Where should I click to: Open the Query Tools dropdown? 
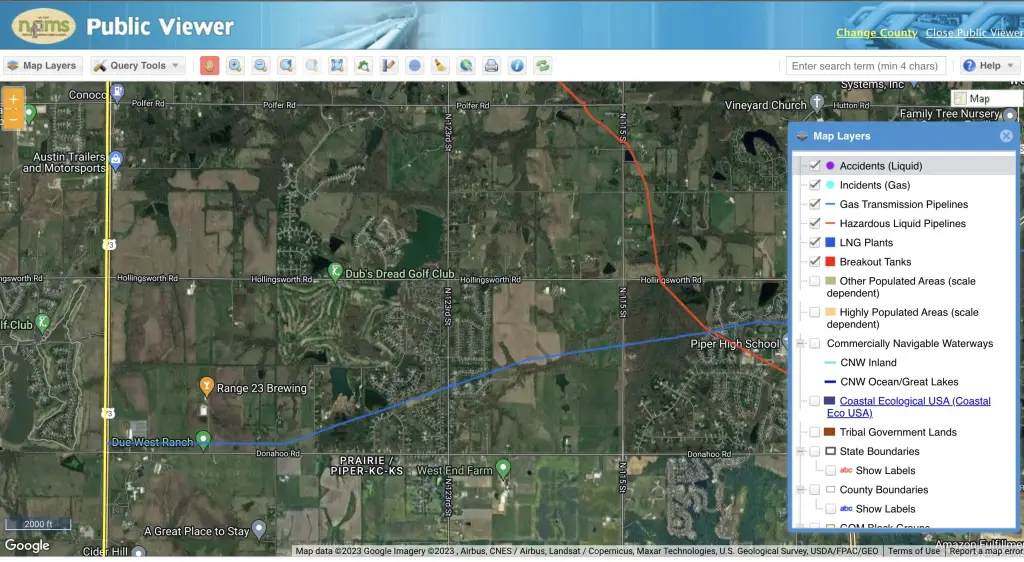pos(138,66)
